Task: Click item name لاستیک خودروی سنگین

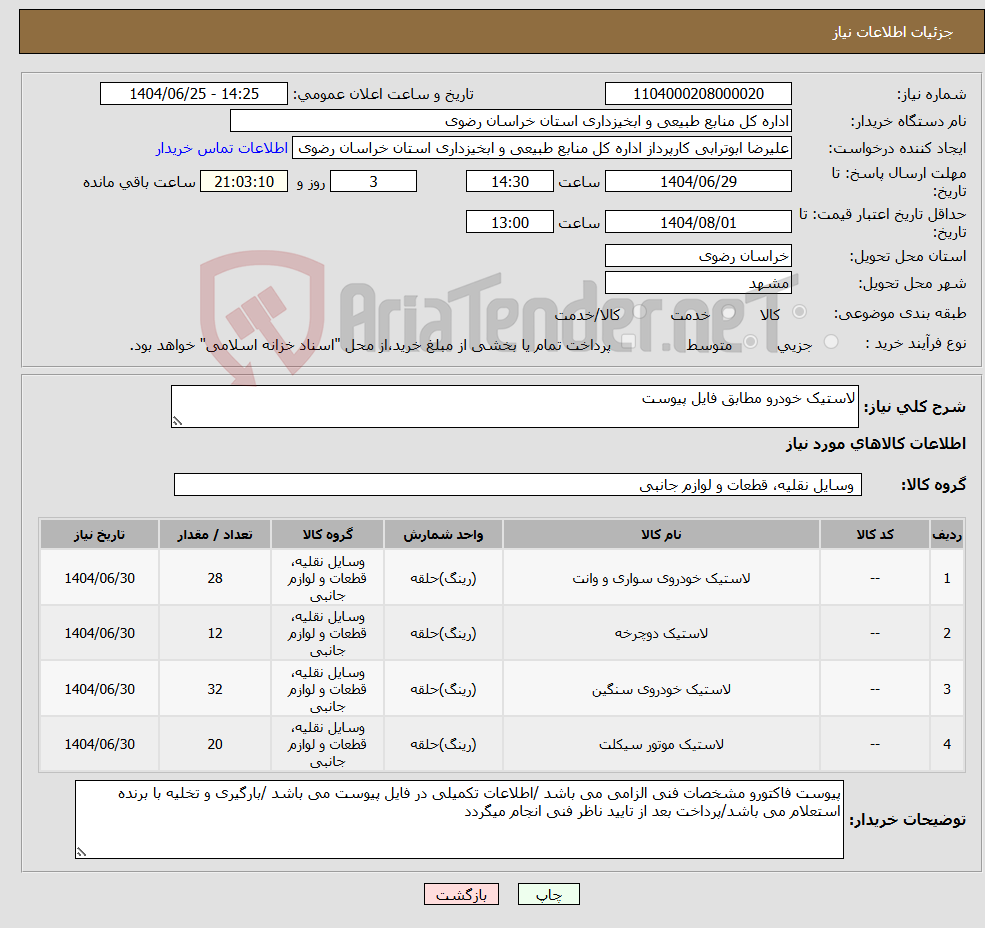Action: (661, 689)
